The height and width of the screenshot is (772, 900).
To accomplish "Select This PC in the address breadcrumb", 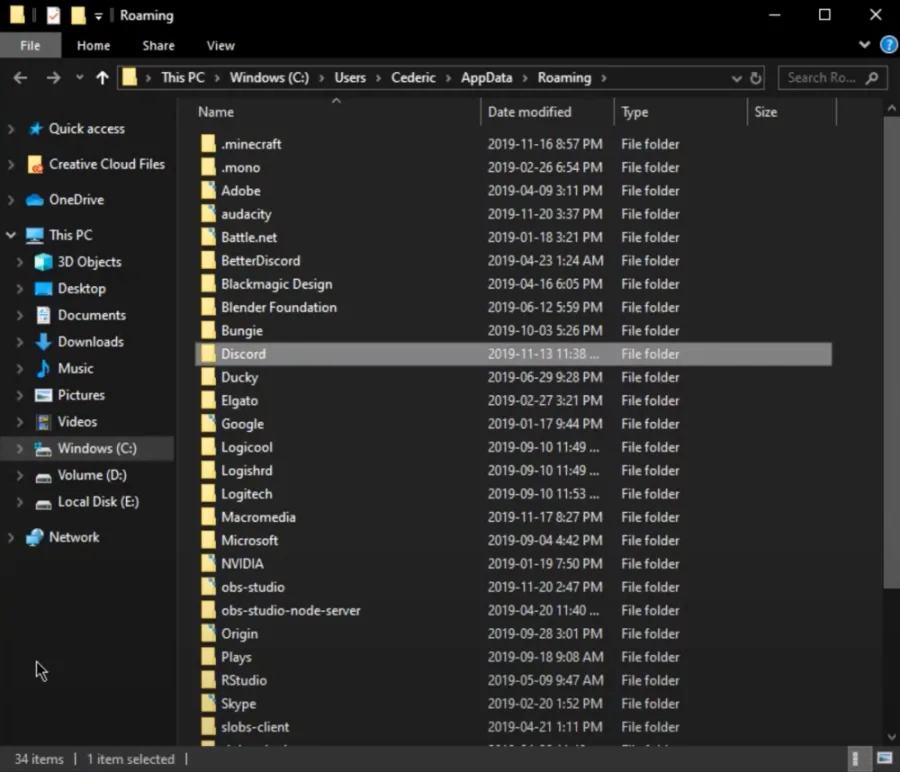I will click(x=183, y=77).
